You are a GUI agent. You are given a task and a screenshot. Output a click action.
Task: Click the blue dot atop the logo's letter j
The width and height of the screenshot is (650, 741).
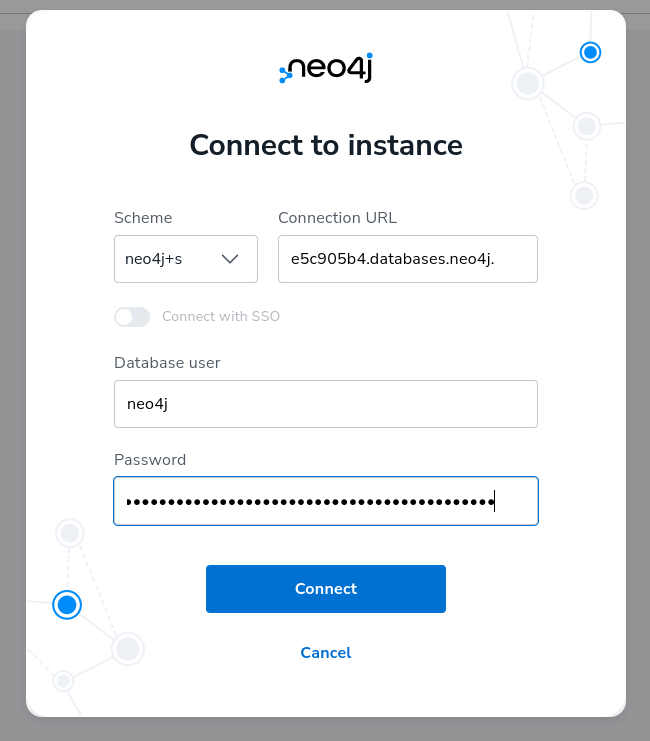pos(369,55)
